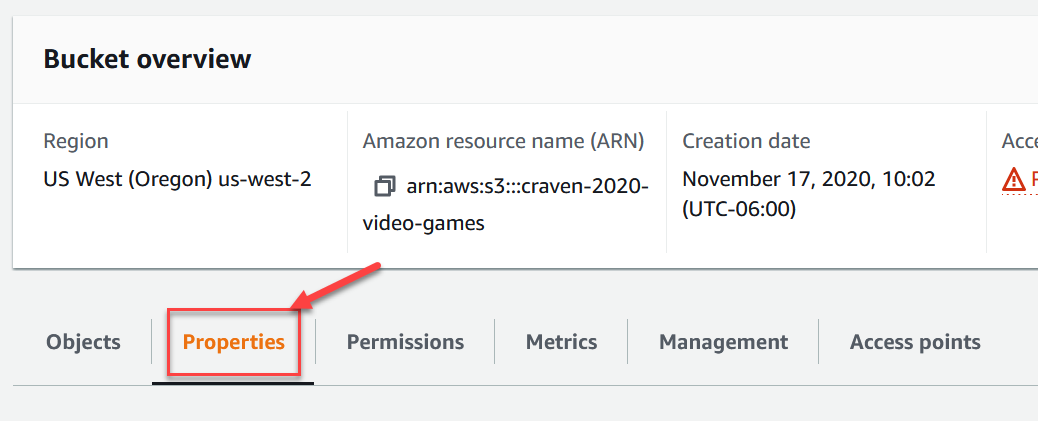Screen dimensions: 1038x421
Task: Click the Amazon resource name (ARN) label
Action: pos(503,141)
